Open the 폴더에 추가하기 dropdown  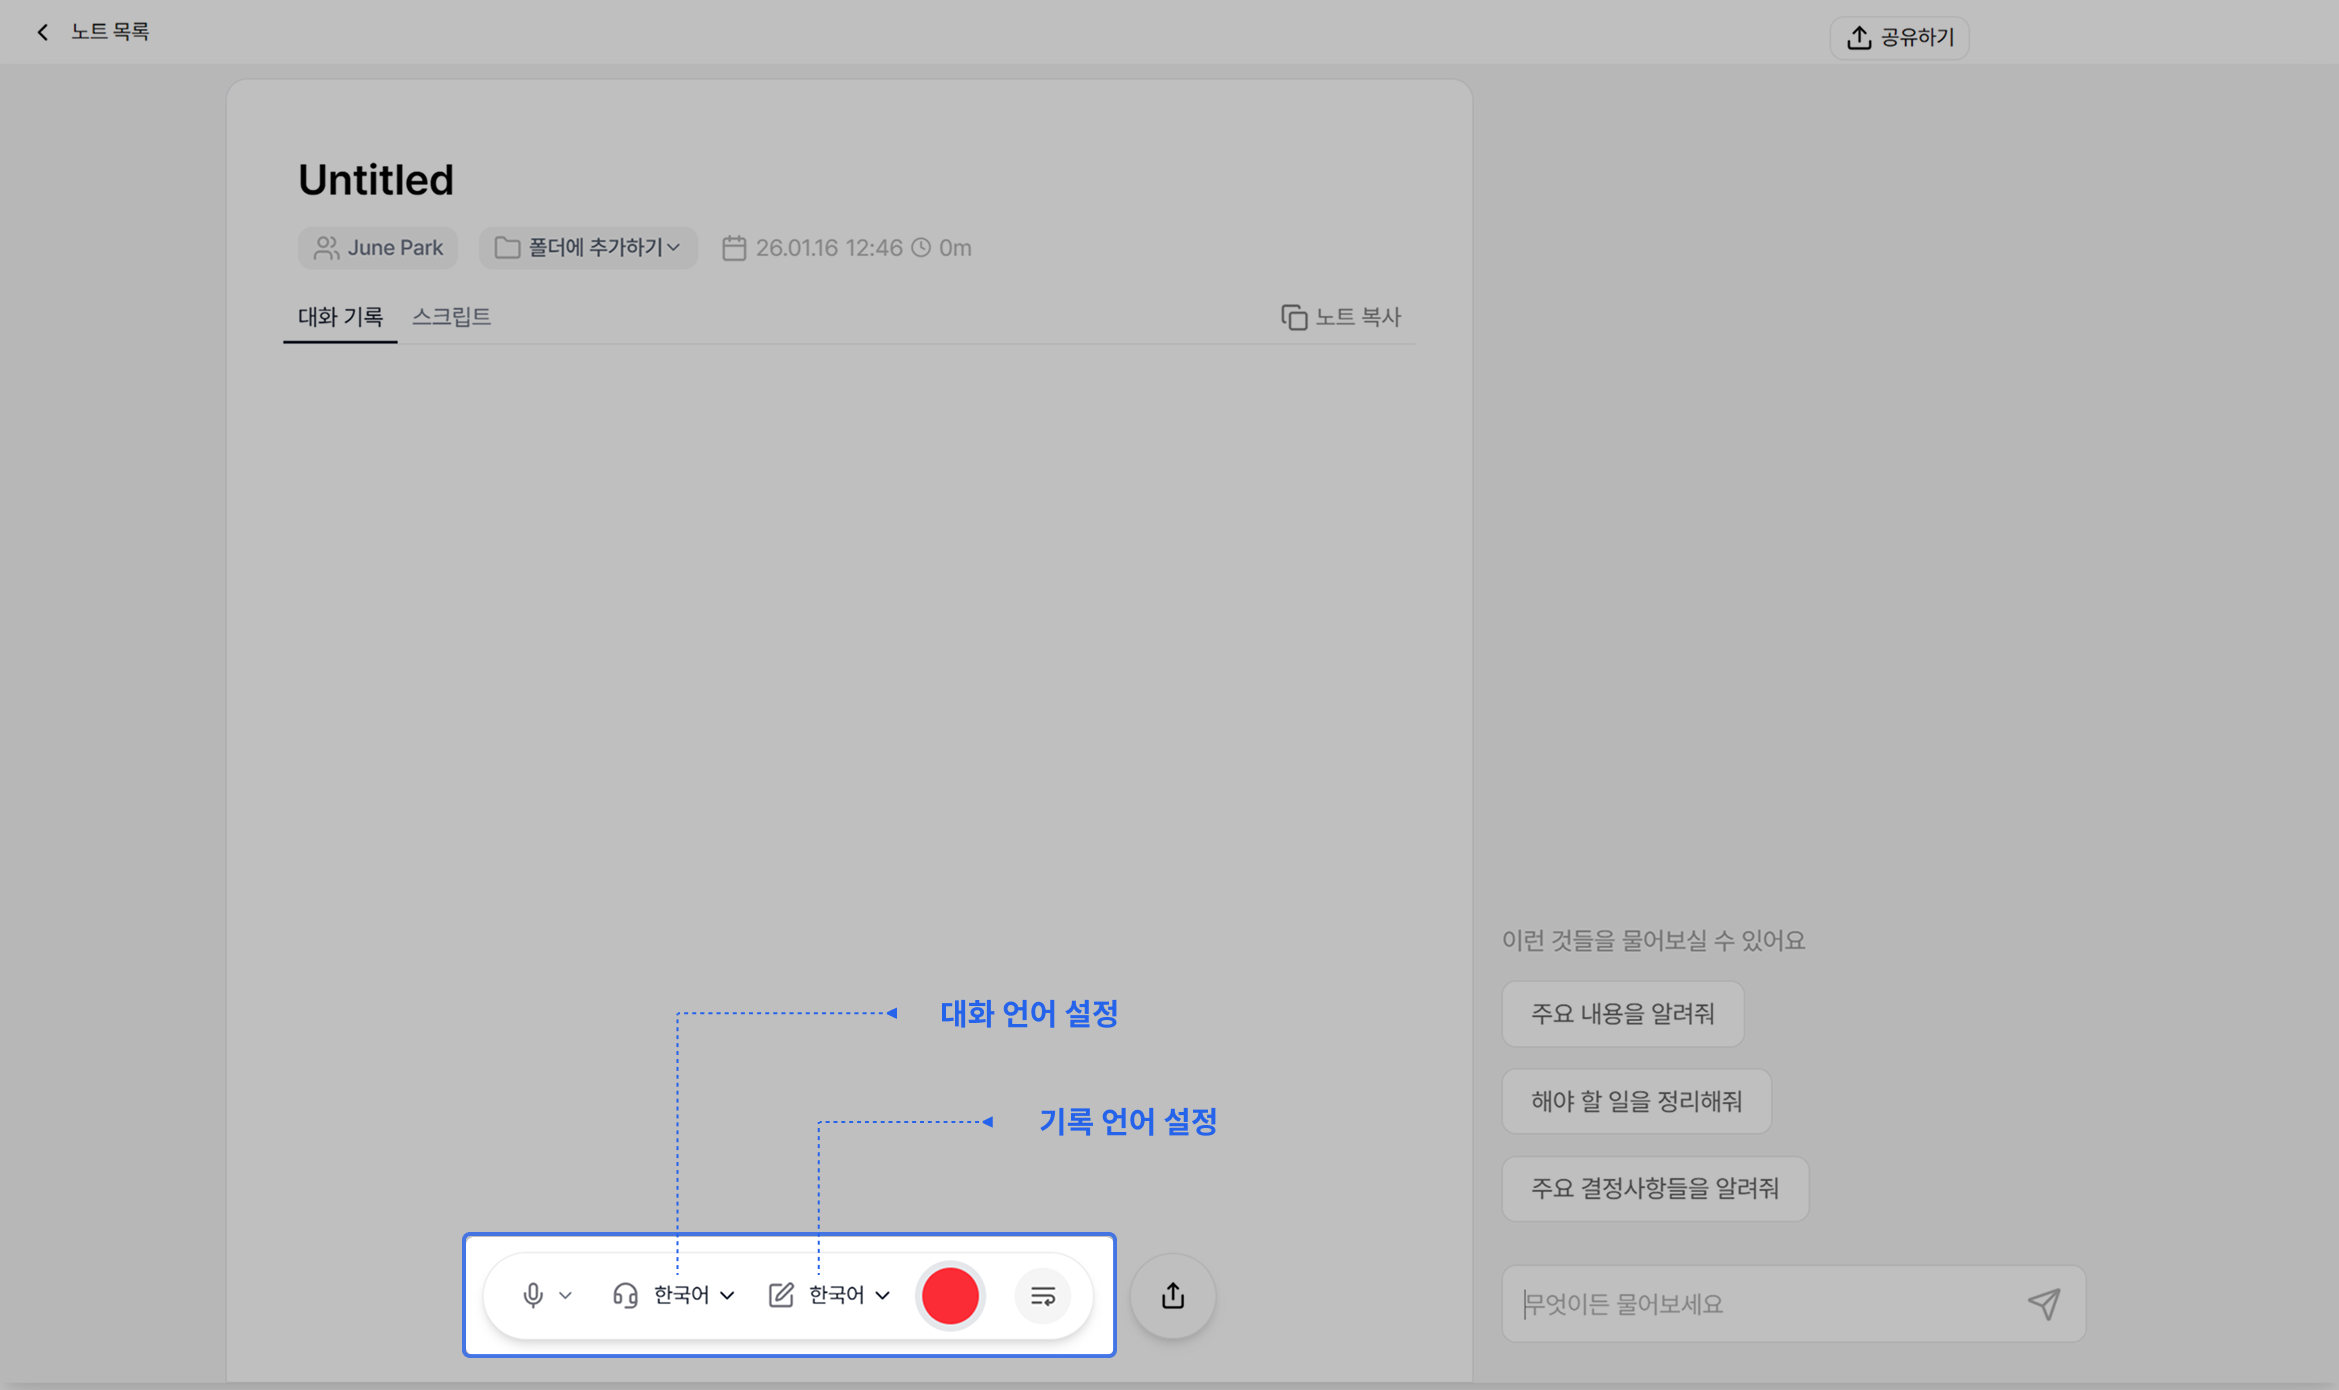pyautogui.click(x=588, y=247)
